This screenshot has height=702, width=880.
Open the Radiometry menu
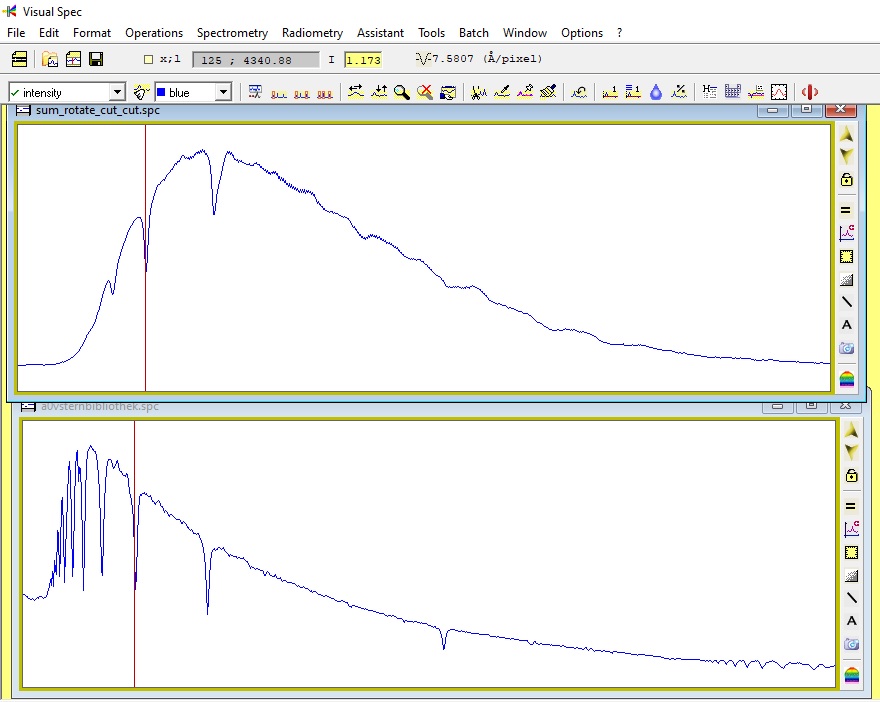tap(312, 33)
